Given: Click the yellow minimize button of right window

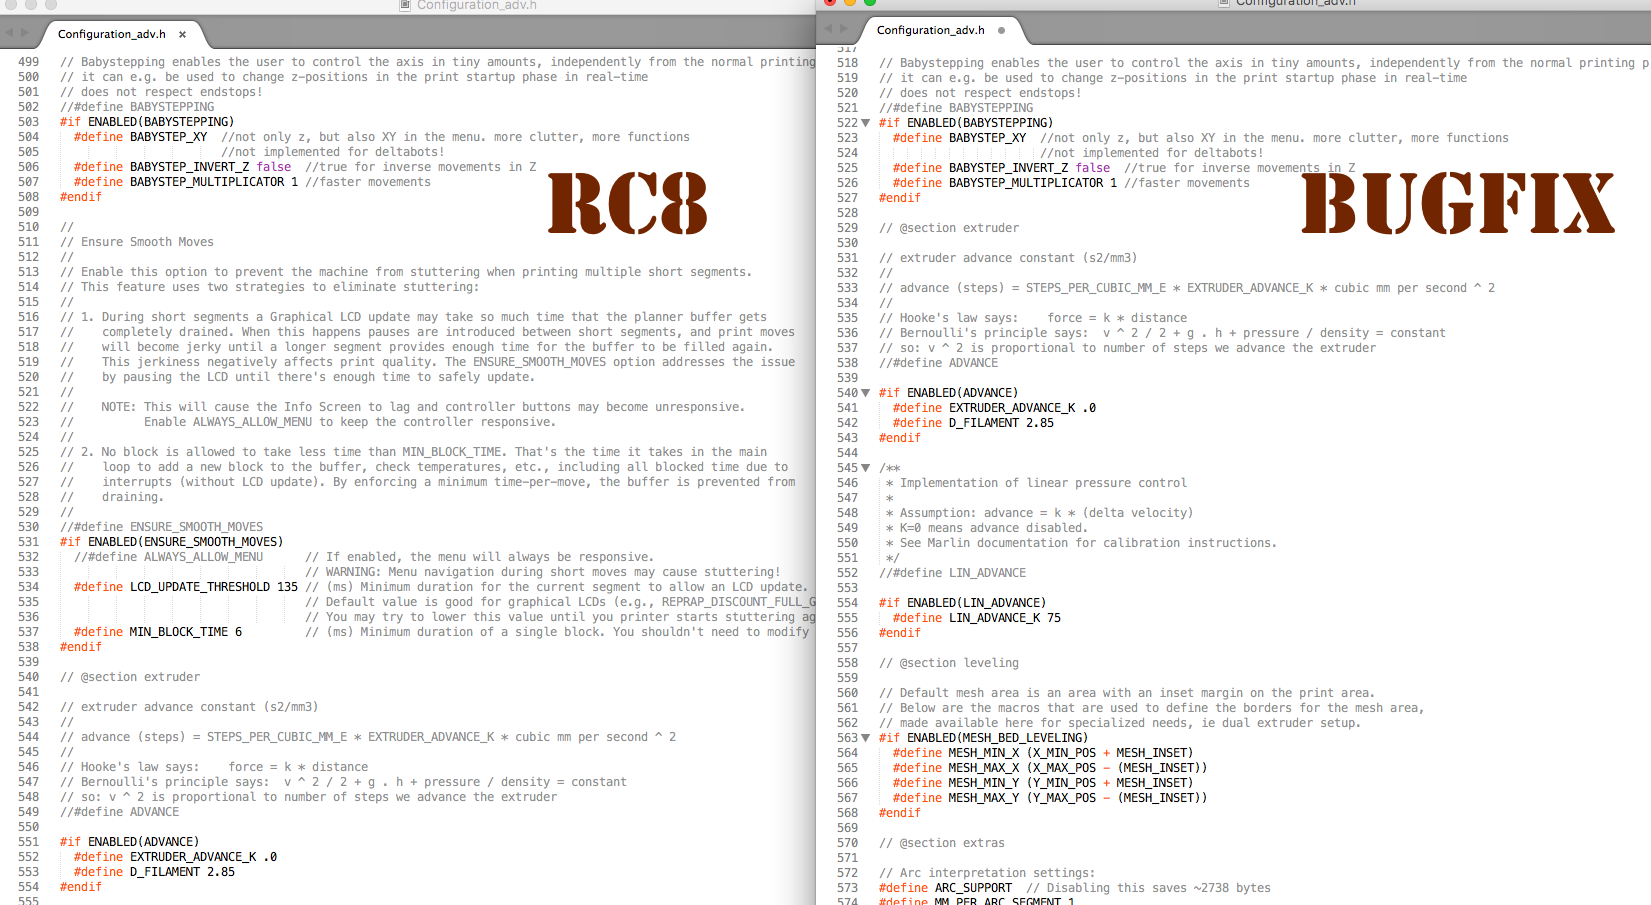Looking at the screenshot, I should pyautogui.click(x=850, y=2).
